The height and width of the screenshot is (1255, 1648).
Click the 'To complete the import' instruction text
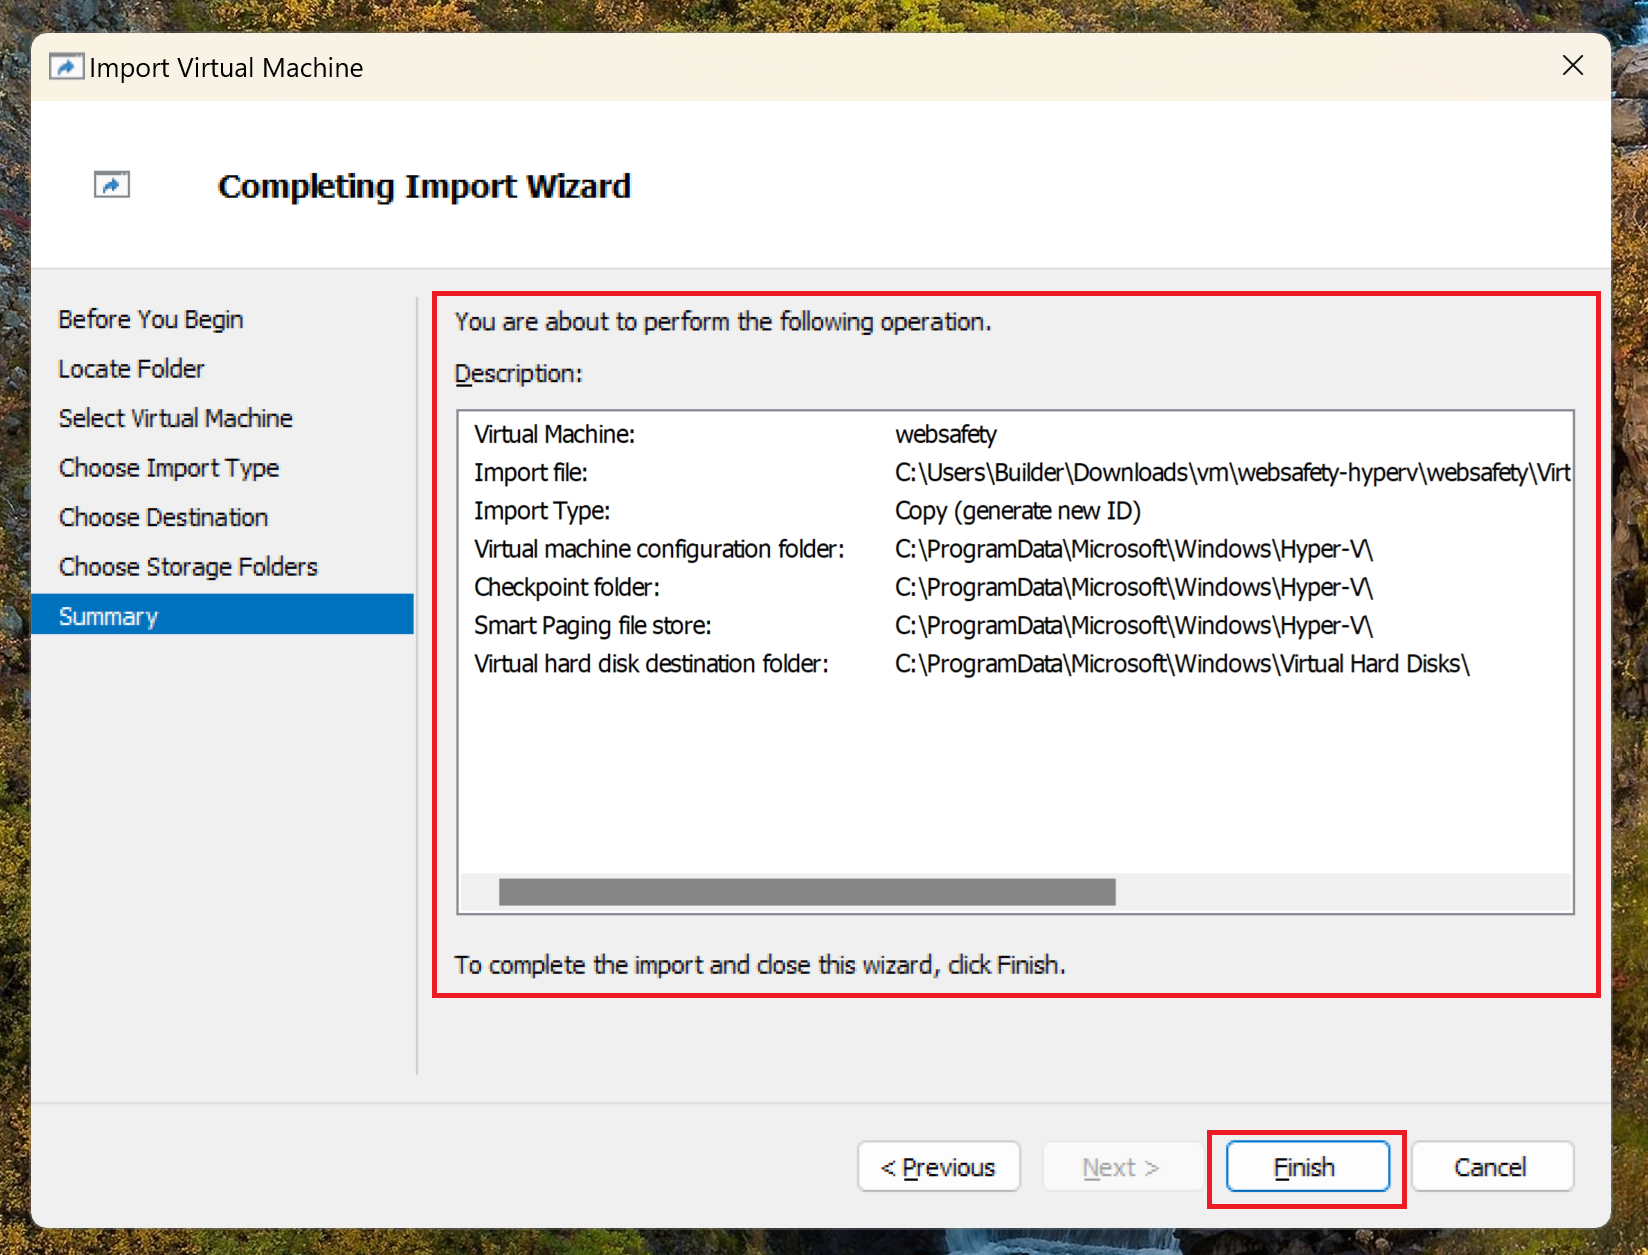[760, 965]
